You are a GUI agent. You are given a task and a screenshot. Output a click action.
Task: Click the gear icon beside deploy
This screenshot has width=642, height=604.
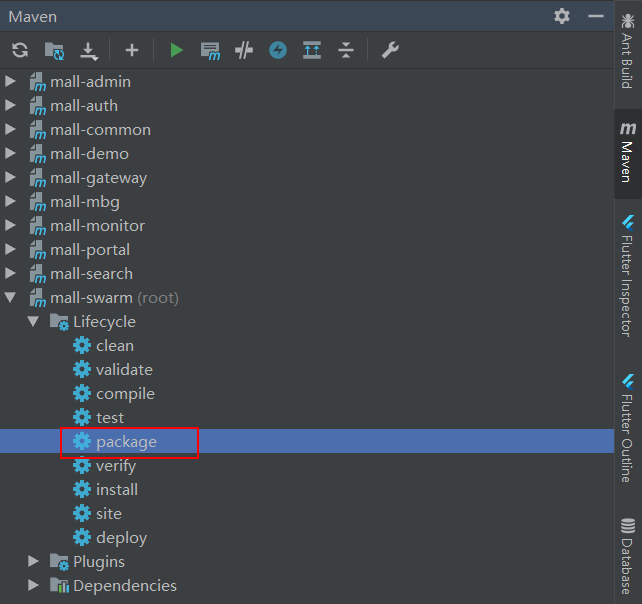tap(82, 537)
